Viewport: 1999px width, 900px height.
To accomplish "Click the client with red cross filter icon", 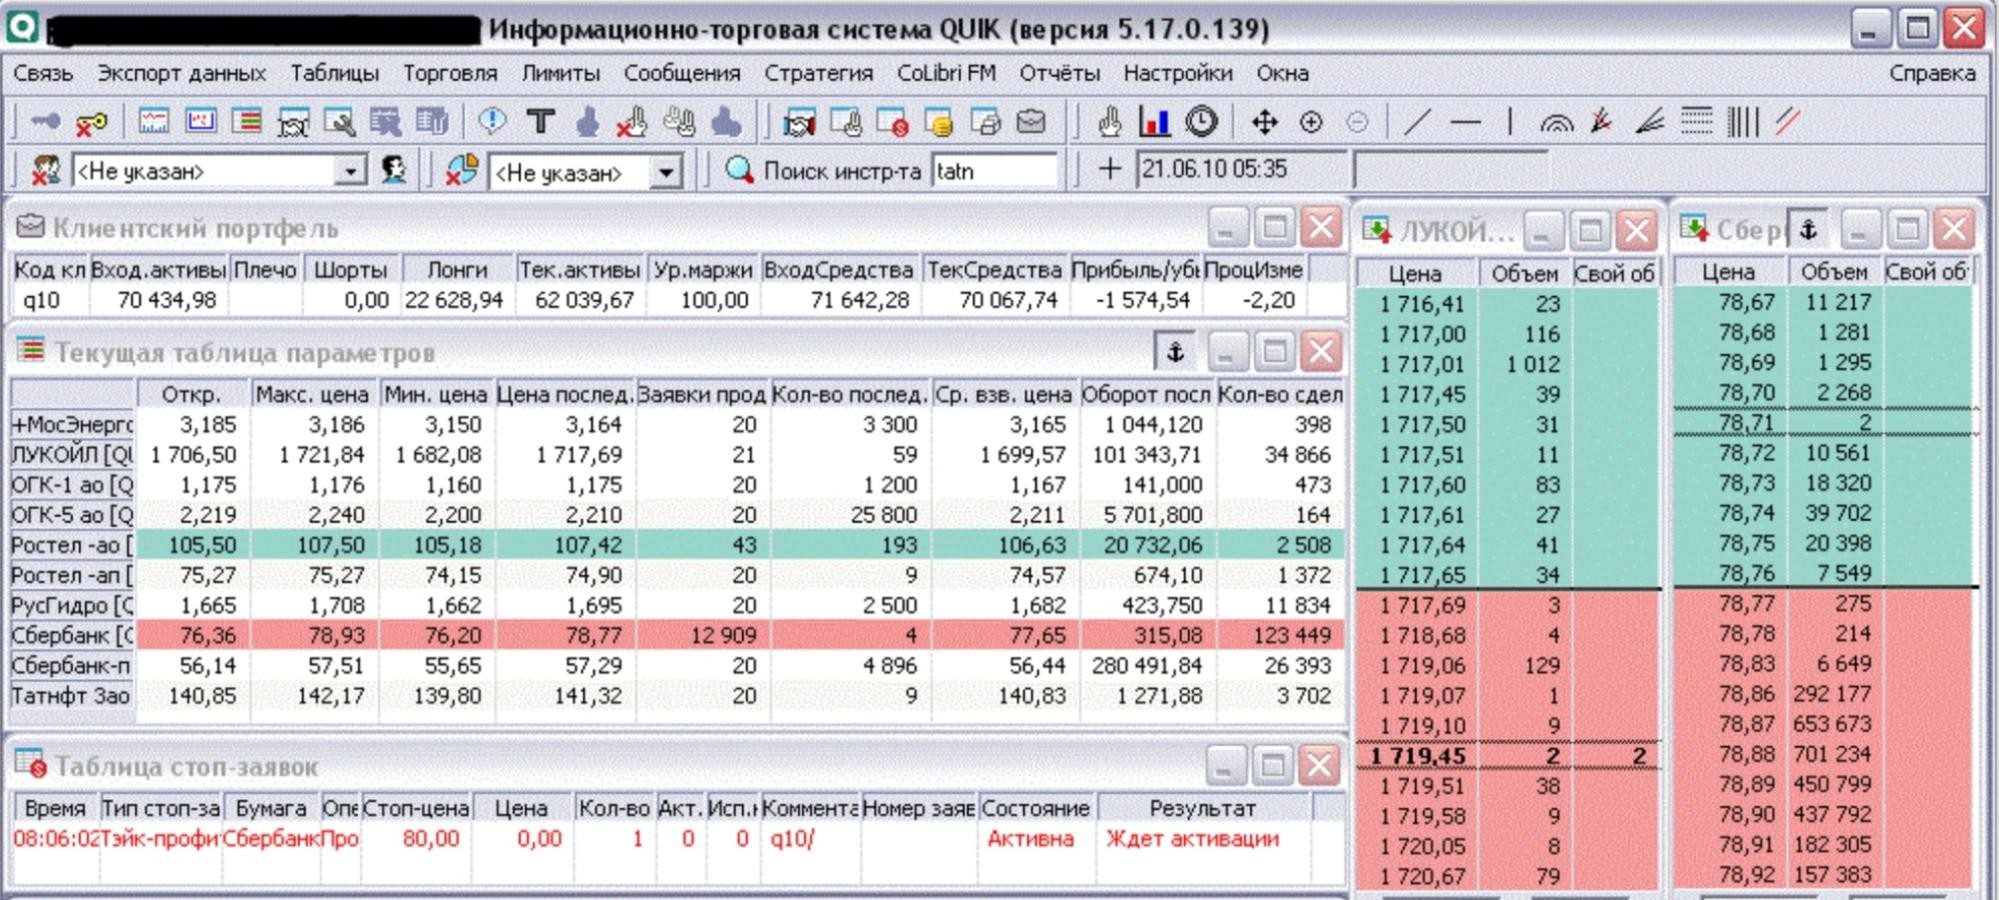I will pos(45,170).
